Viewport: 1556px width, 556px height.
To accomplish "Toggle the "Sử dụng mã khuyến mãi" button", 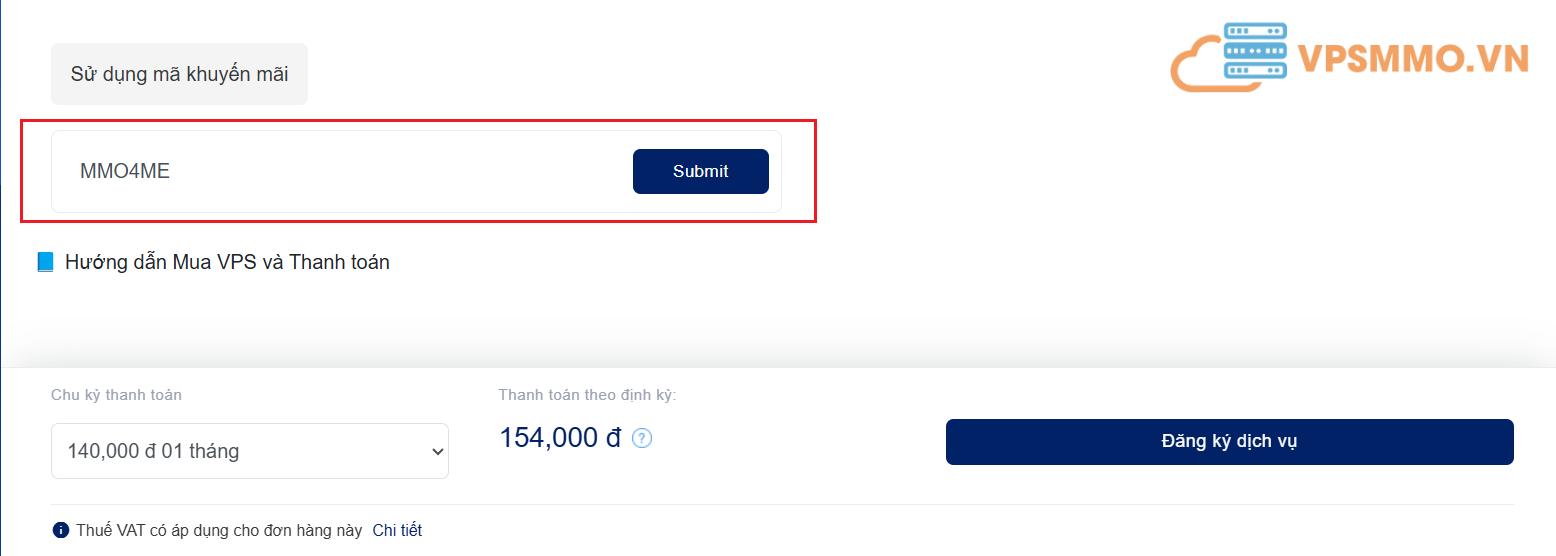I will pyautogui.click(x=179, y=74).
